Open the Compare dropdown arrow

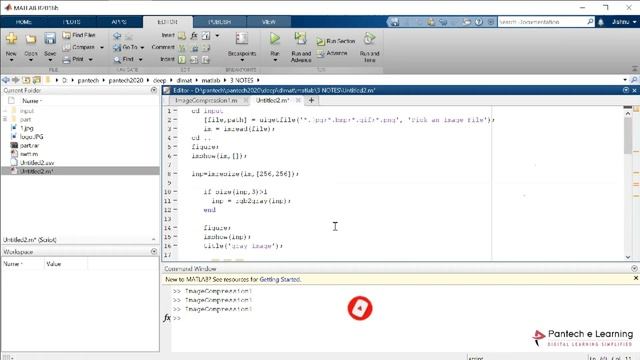tap(102, 48)
